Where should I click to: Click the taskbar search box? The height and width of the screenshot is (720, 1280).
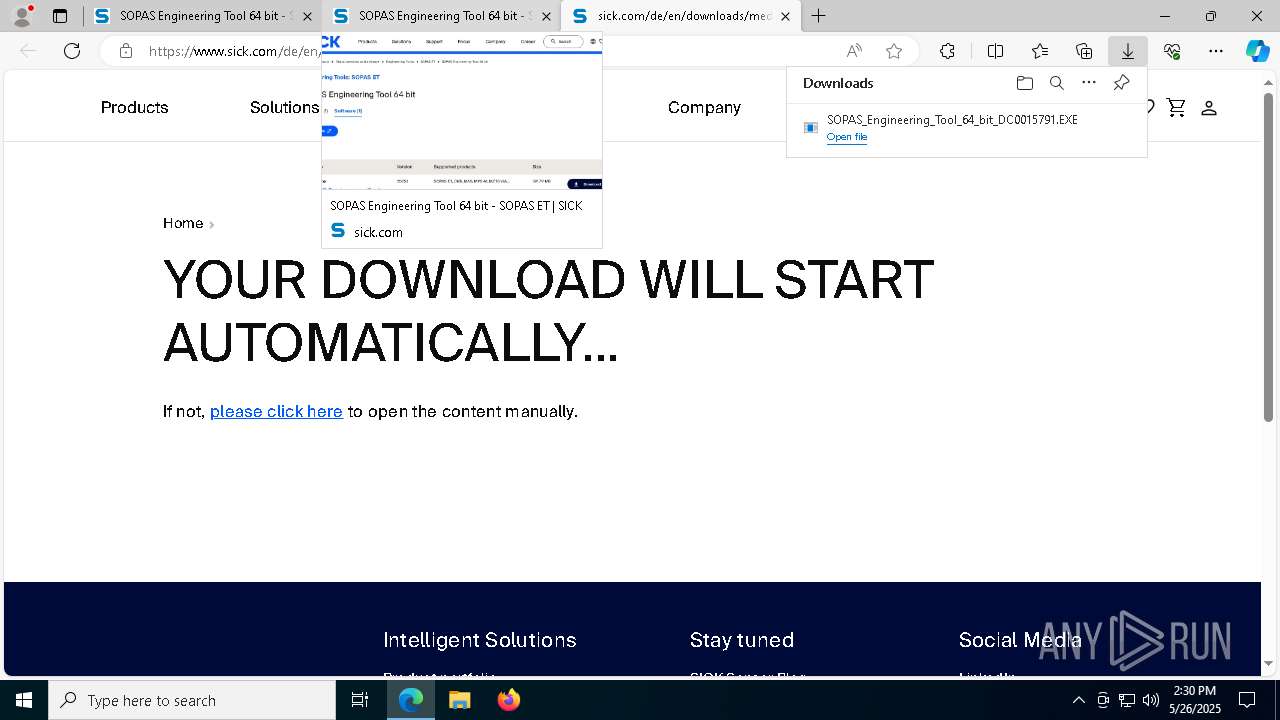point(192,700)
